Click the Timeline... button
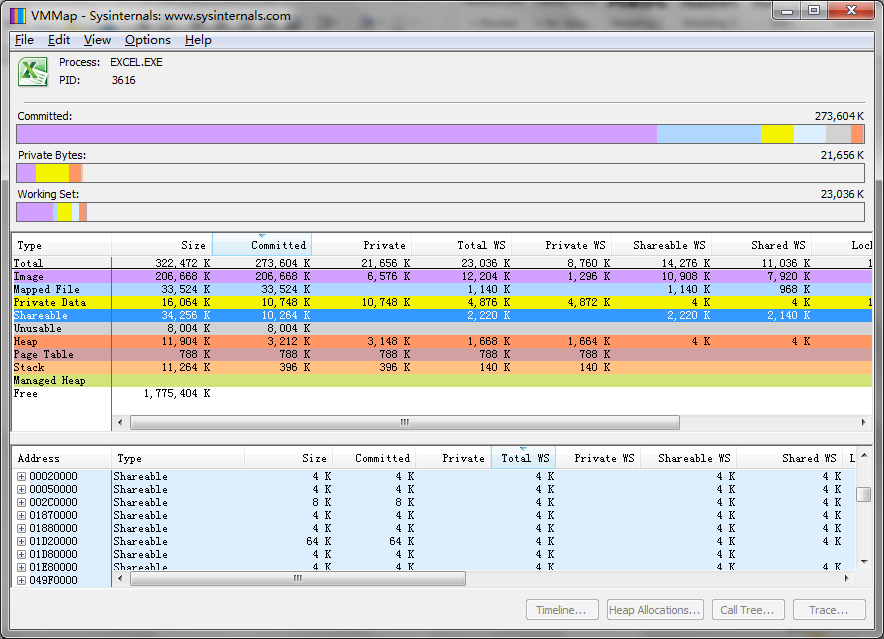The image size is (884, 639). point(562,610)
